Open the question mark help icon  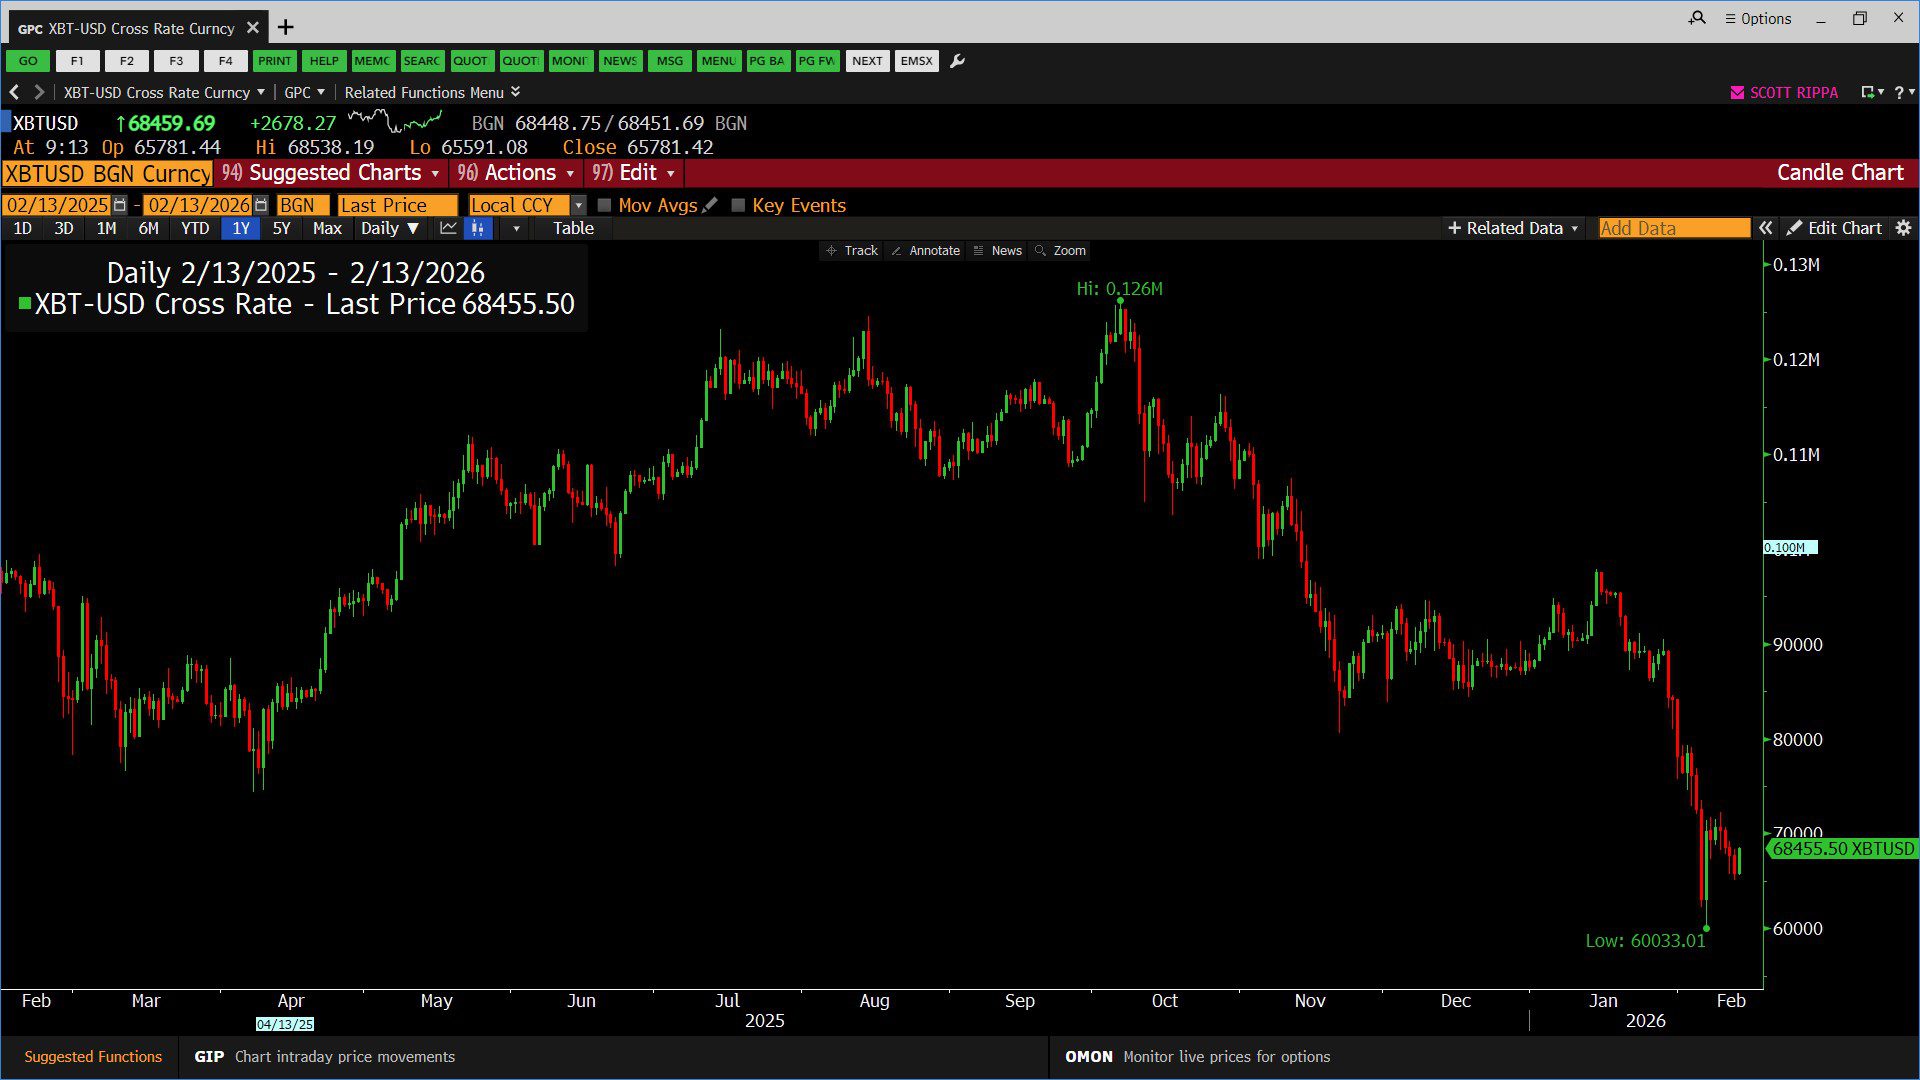coord(1899,92)
